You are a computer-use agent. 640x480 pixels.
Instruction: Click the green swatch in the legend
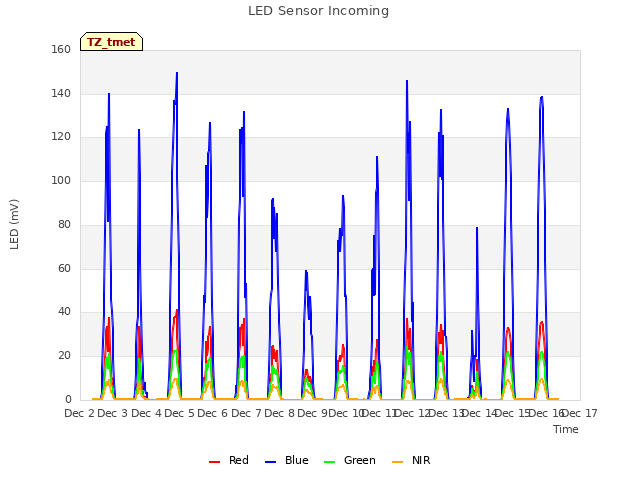(x=329, y=461)
